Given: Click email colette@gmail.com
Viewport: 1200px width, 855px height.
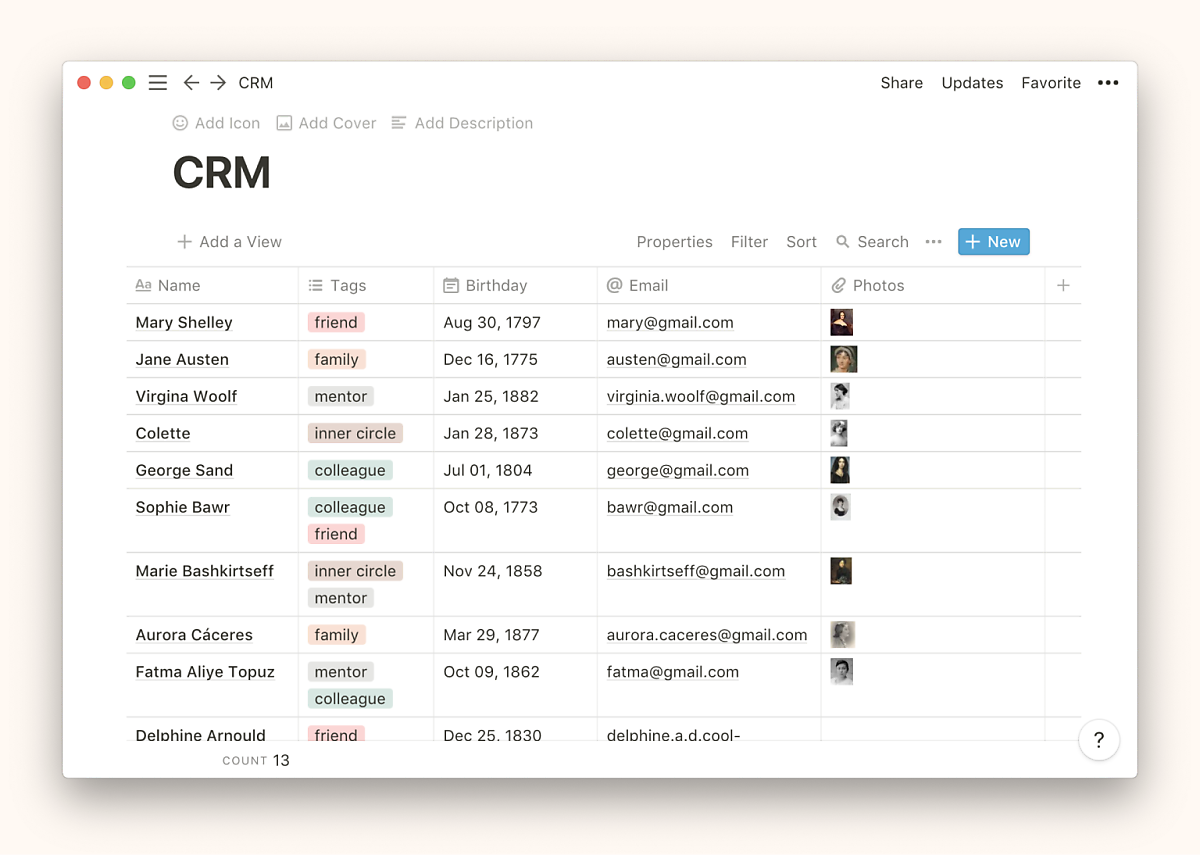Looking at the screenshot, I should click(677, 433).
